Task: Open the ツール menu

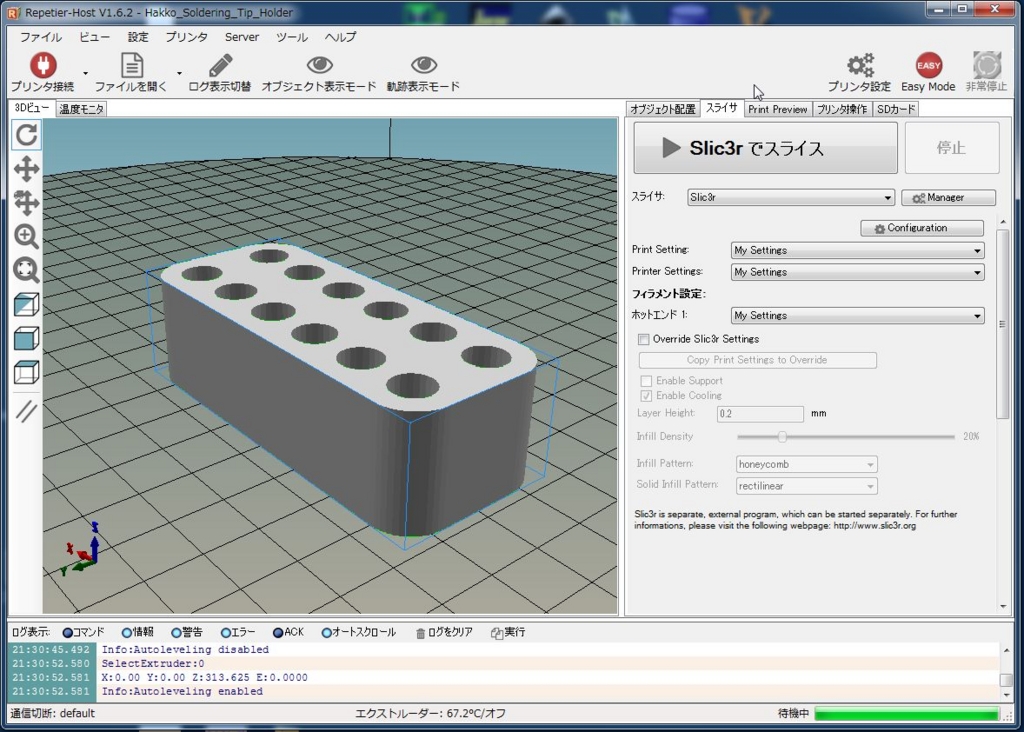Action: tap(291, 37)
